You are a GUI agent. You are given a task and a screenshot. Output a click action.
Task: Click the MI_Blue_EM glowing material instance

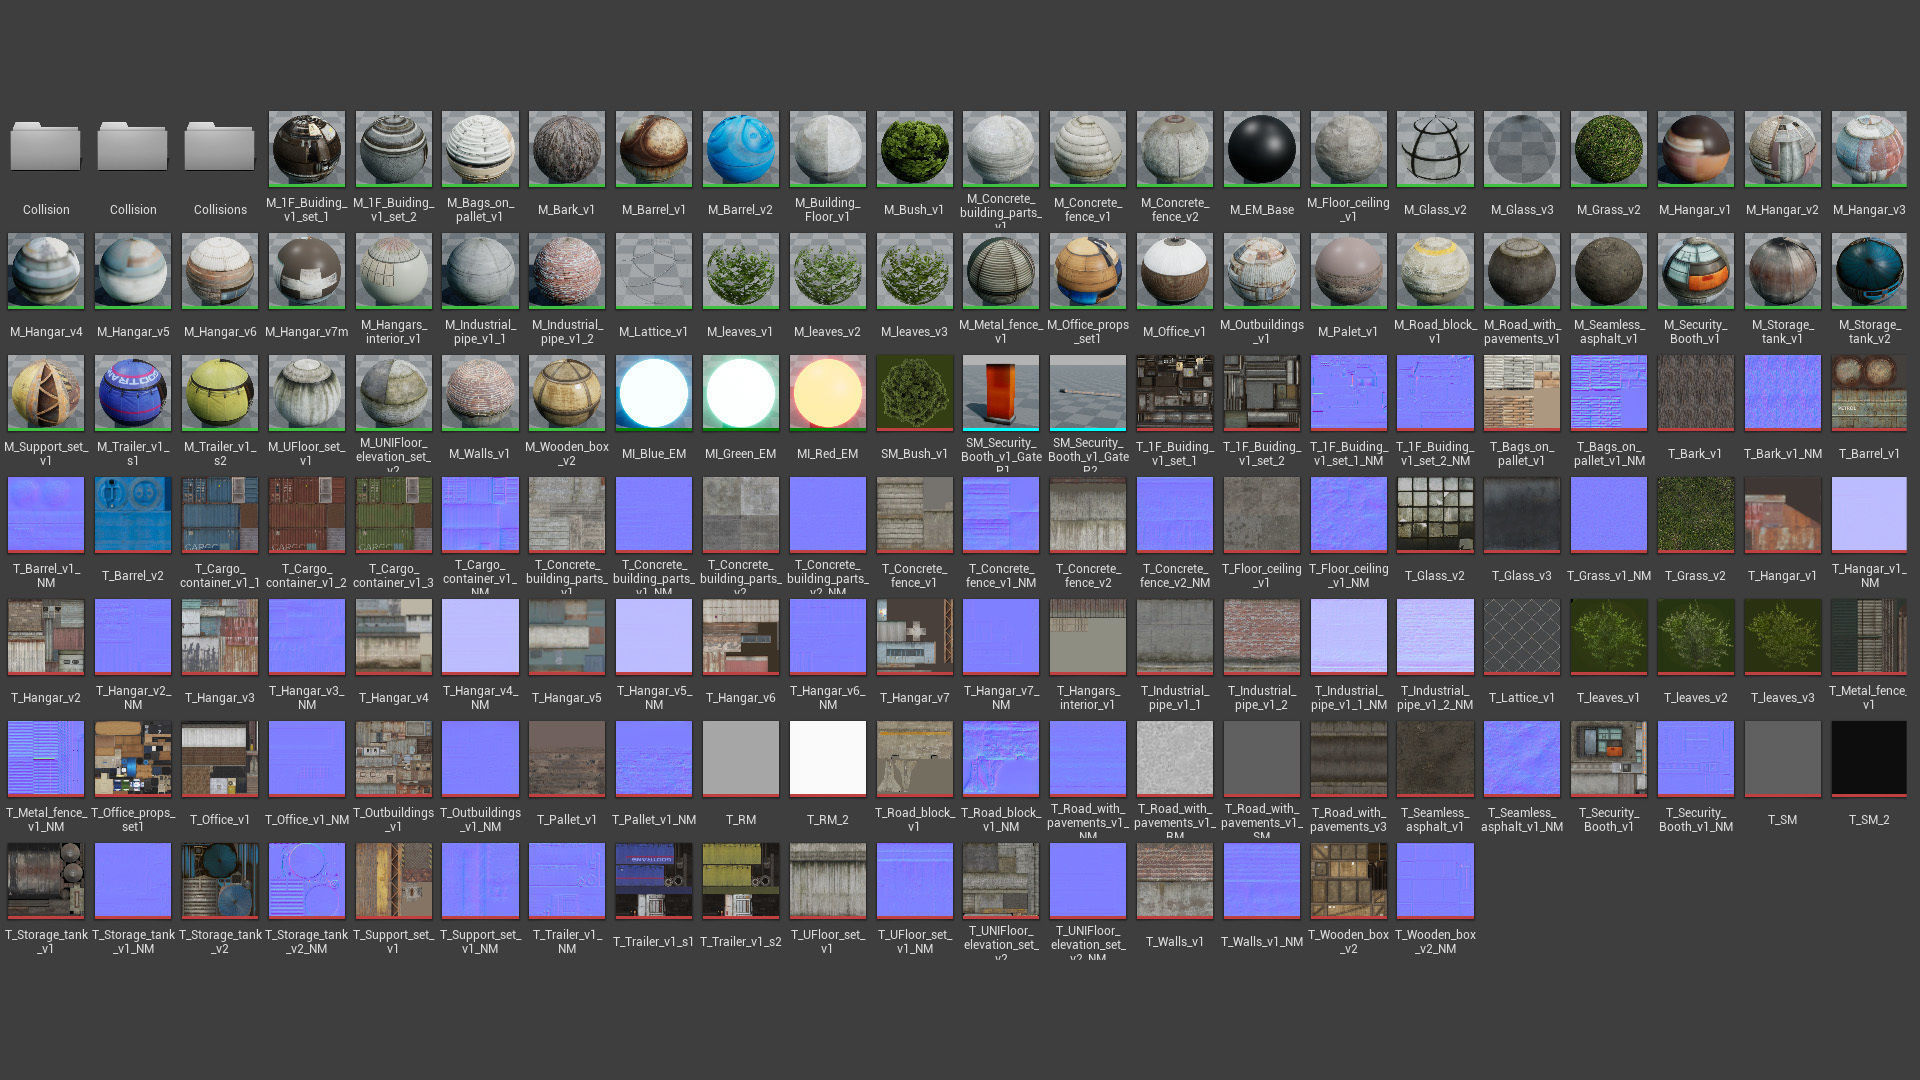pos(653,392)
